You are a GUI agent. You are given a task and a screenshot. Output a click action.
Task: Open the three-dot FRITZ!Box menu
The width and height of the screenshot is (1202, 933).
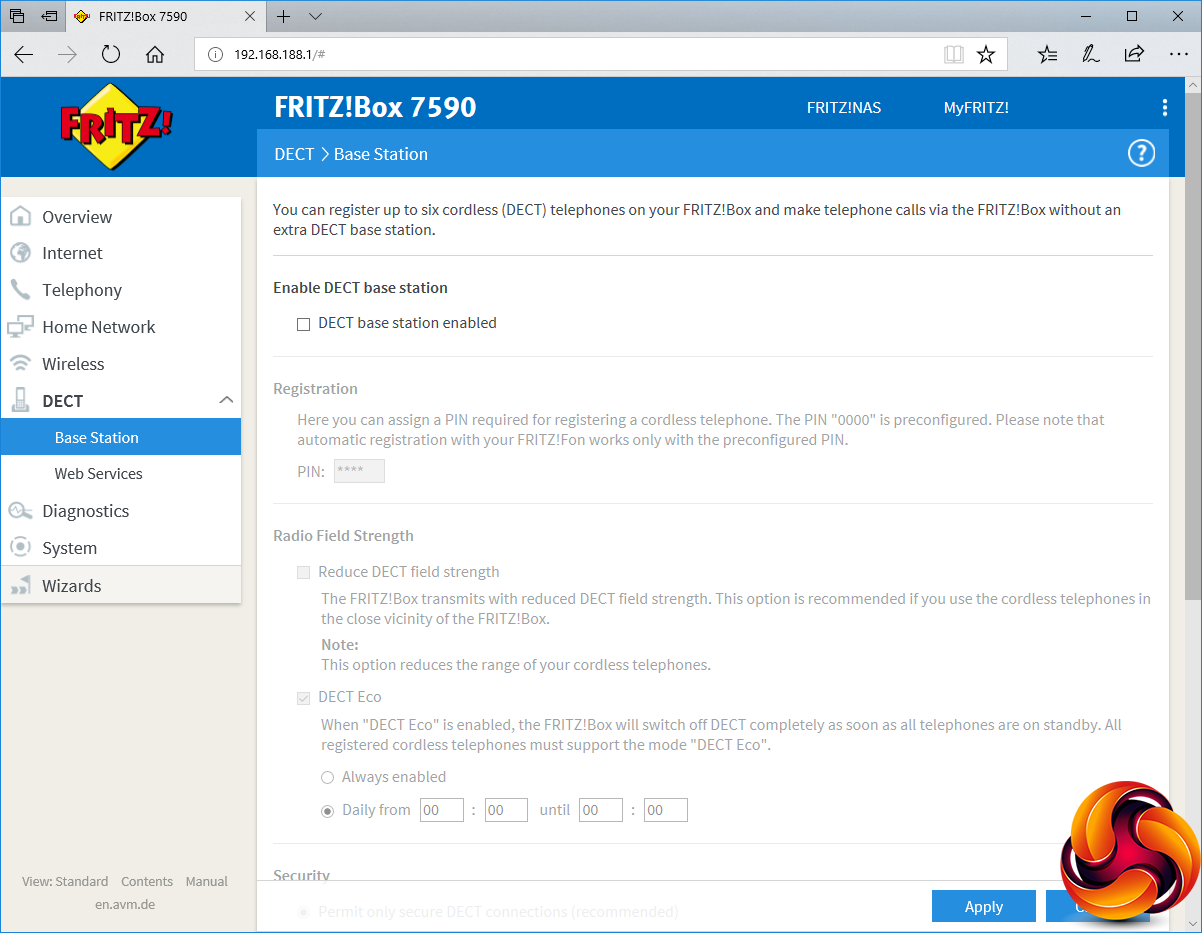pos(1164,108)
